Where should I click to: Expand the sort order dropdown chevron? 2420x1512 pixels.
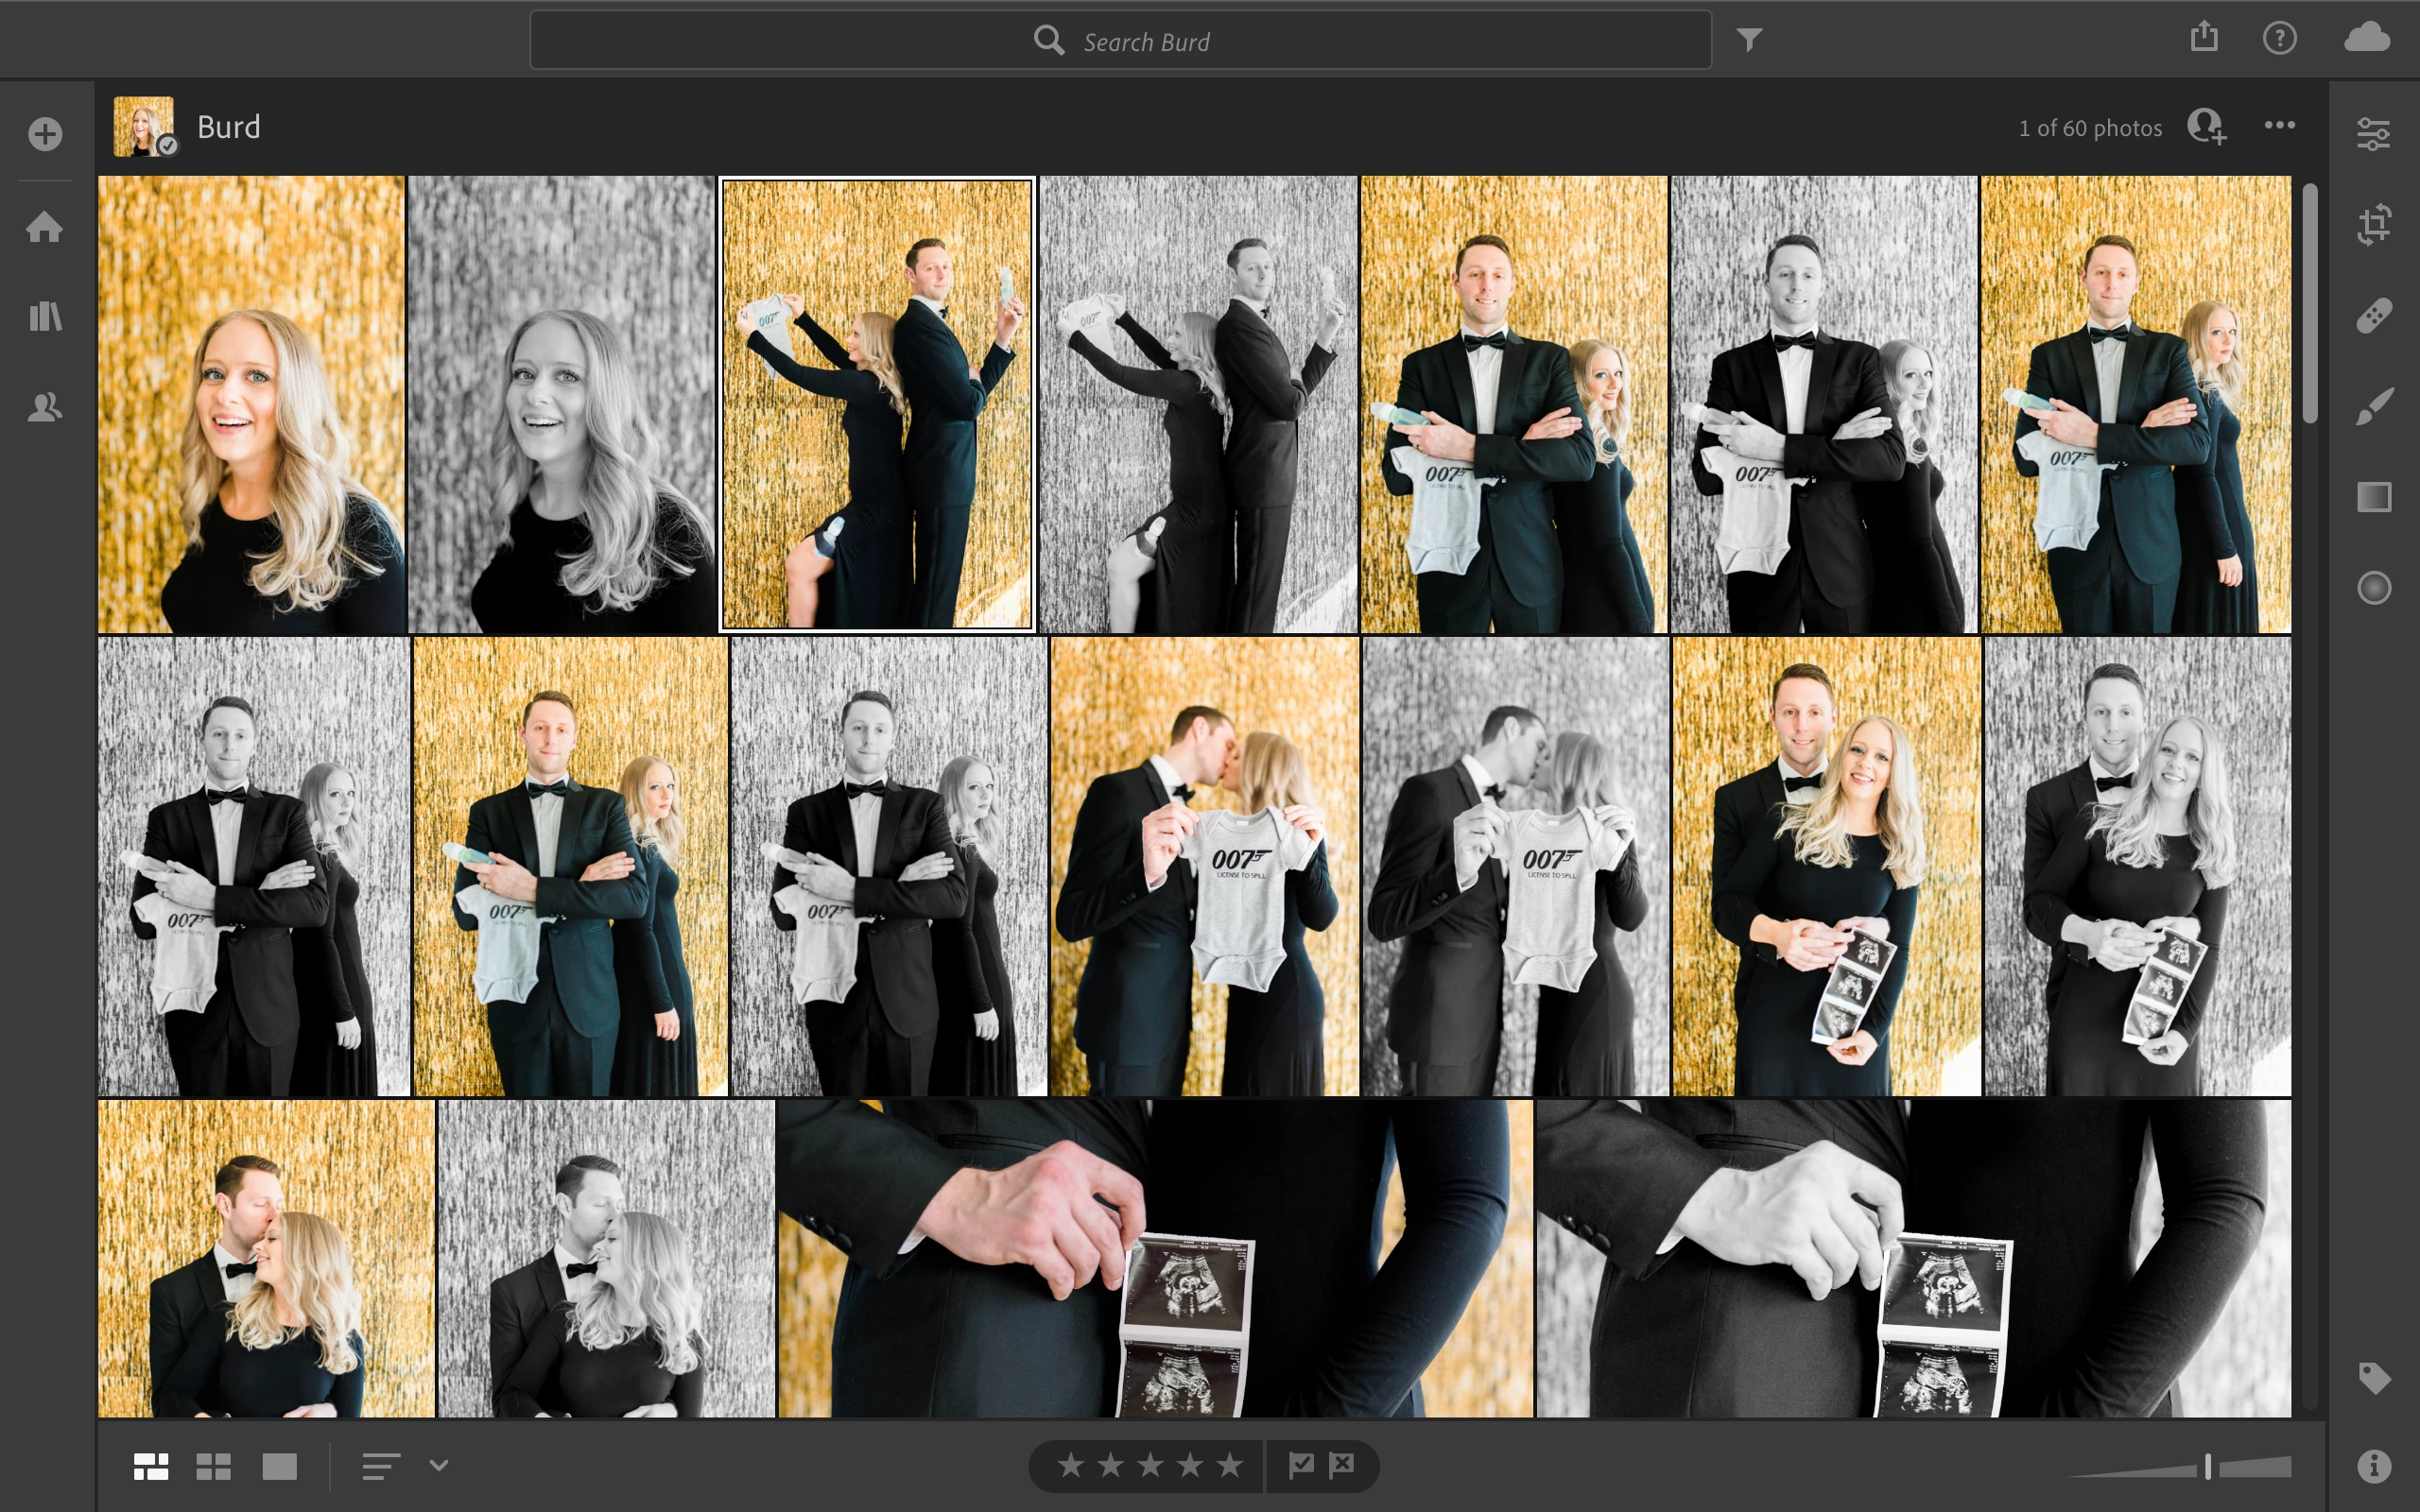438,1465
